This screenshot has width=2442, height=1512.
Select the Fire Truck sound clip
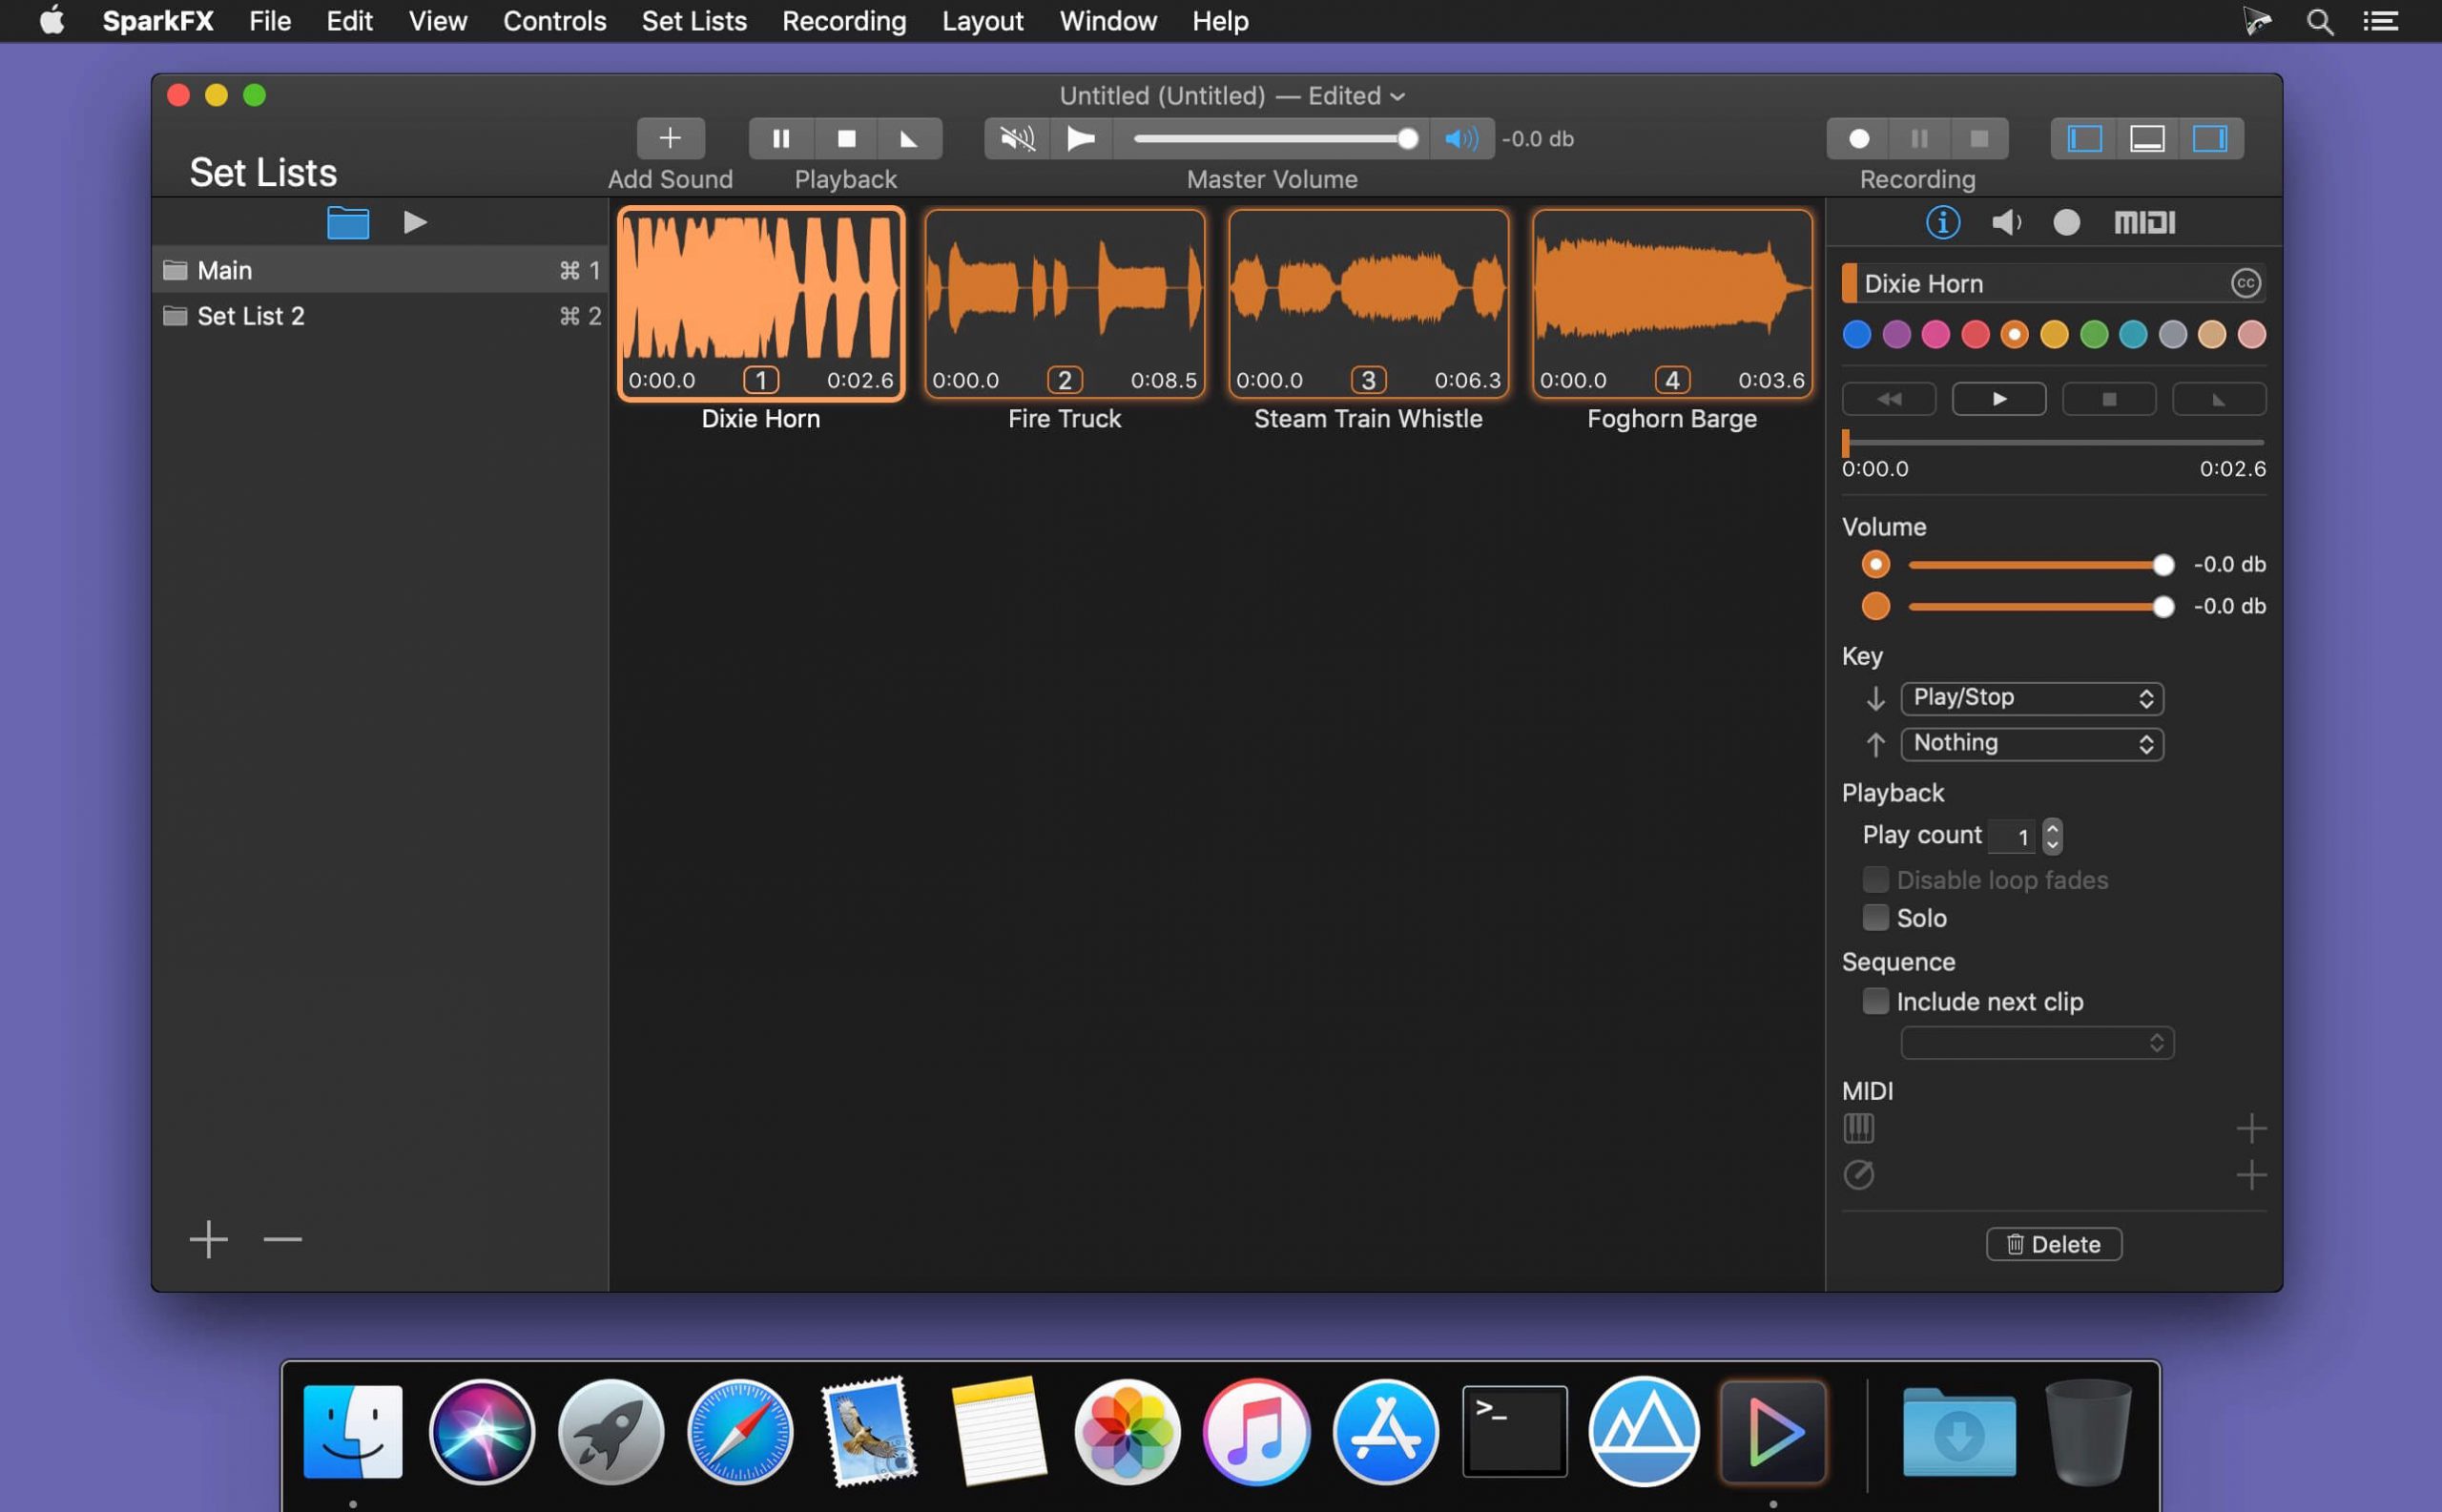[1064, 300]
